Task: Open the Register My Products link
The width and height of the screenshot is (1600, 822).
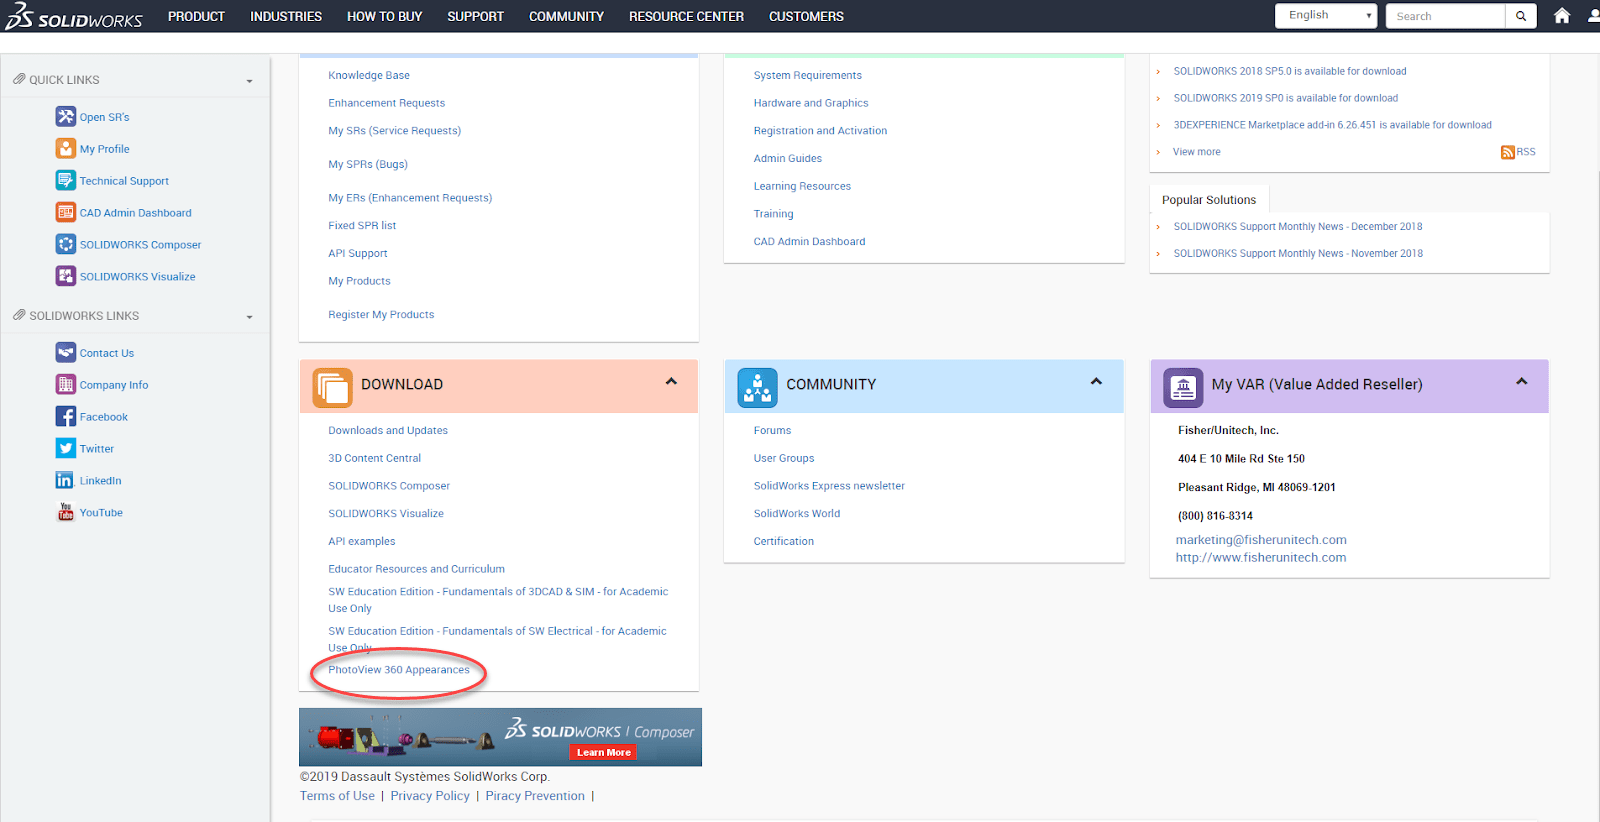Action: point(381,314)
